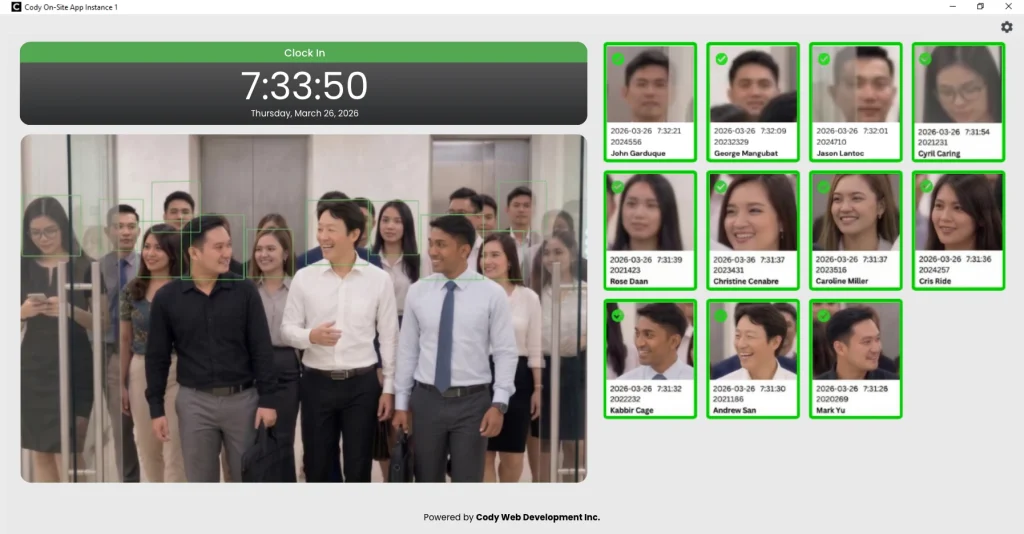This screenshot has width=1024, height=534.
Task: Select Christine Cenabre's face thumbnail
Action: point(752,213)
